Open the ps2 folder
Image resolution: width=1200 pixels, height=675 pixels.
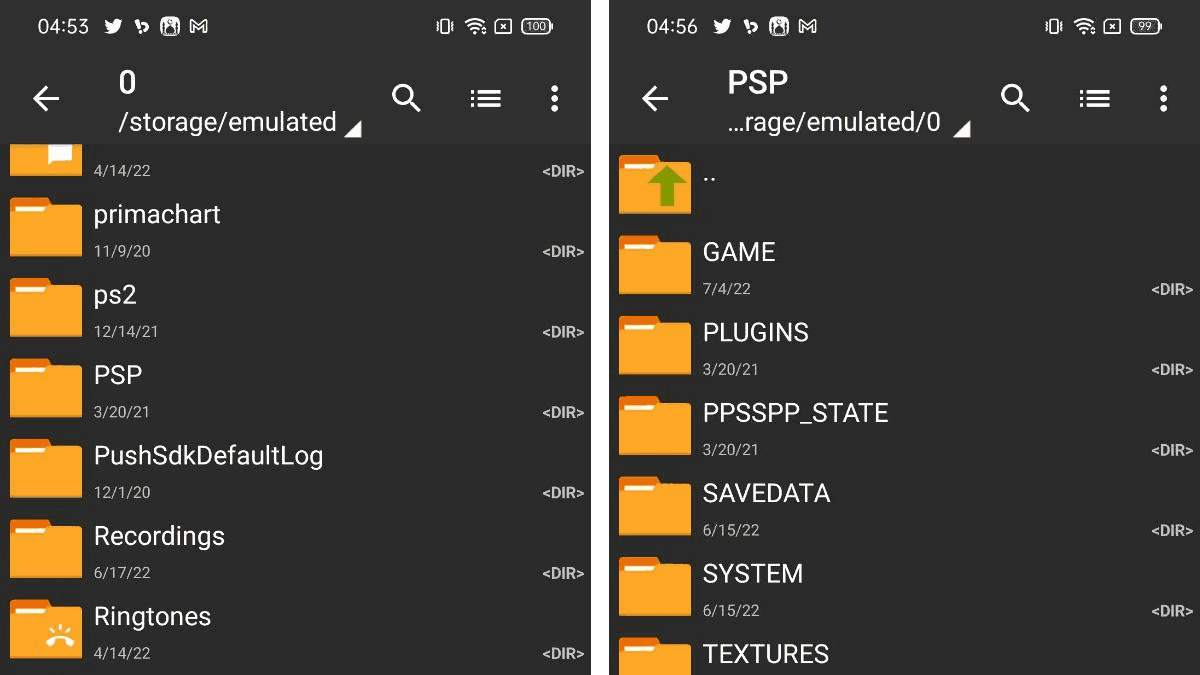point(115,296)
